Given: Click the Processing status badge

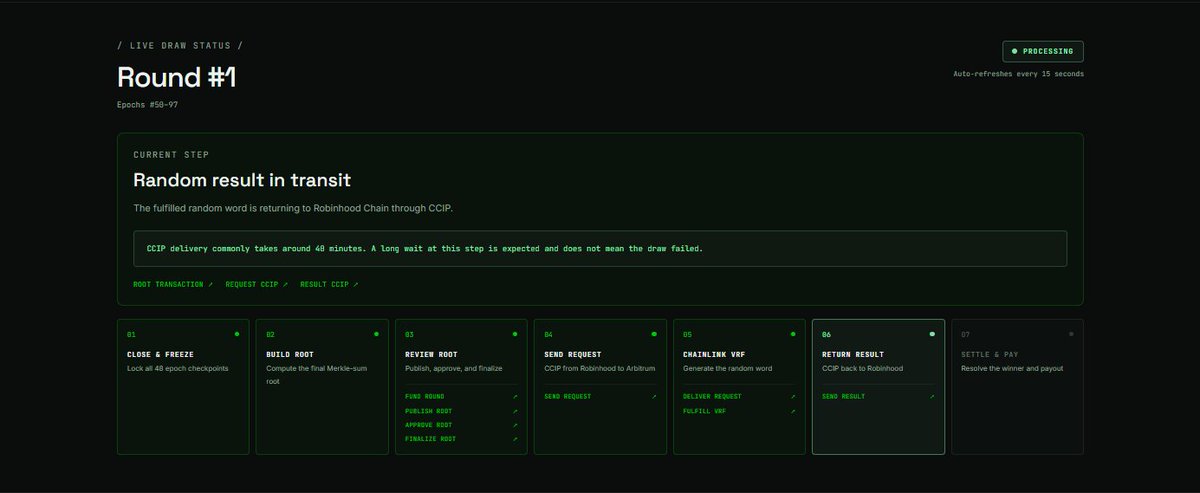Looking at the screenshot, I should click(x=1043, y=51).
